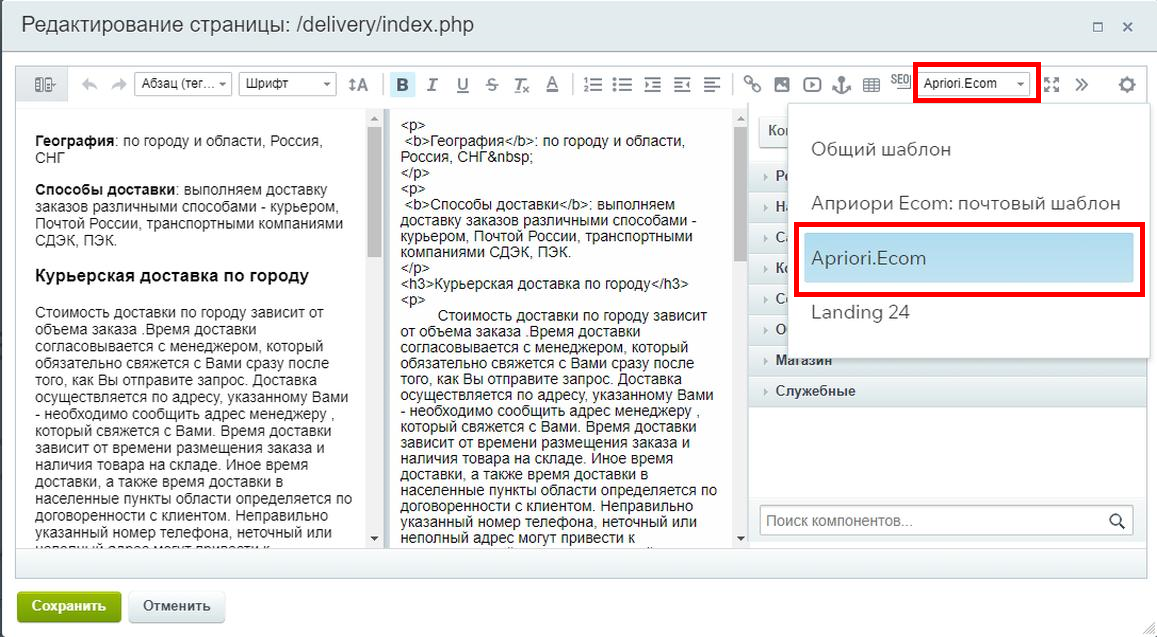Insert a numbered list
This screenshot has width=1157, height=637.
tap(593, 85)
